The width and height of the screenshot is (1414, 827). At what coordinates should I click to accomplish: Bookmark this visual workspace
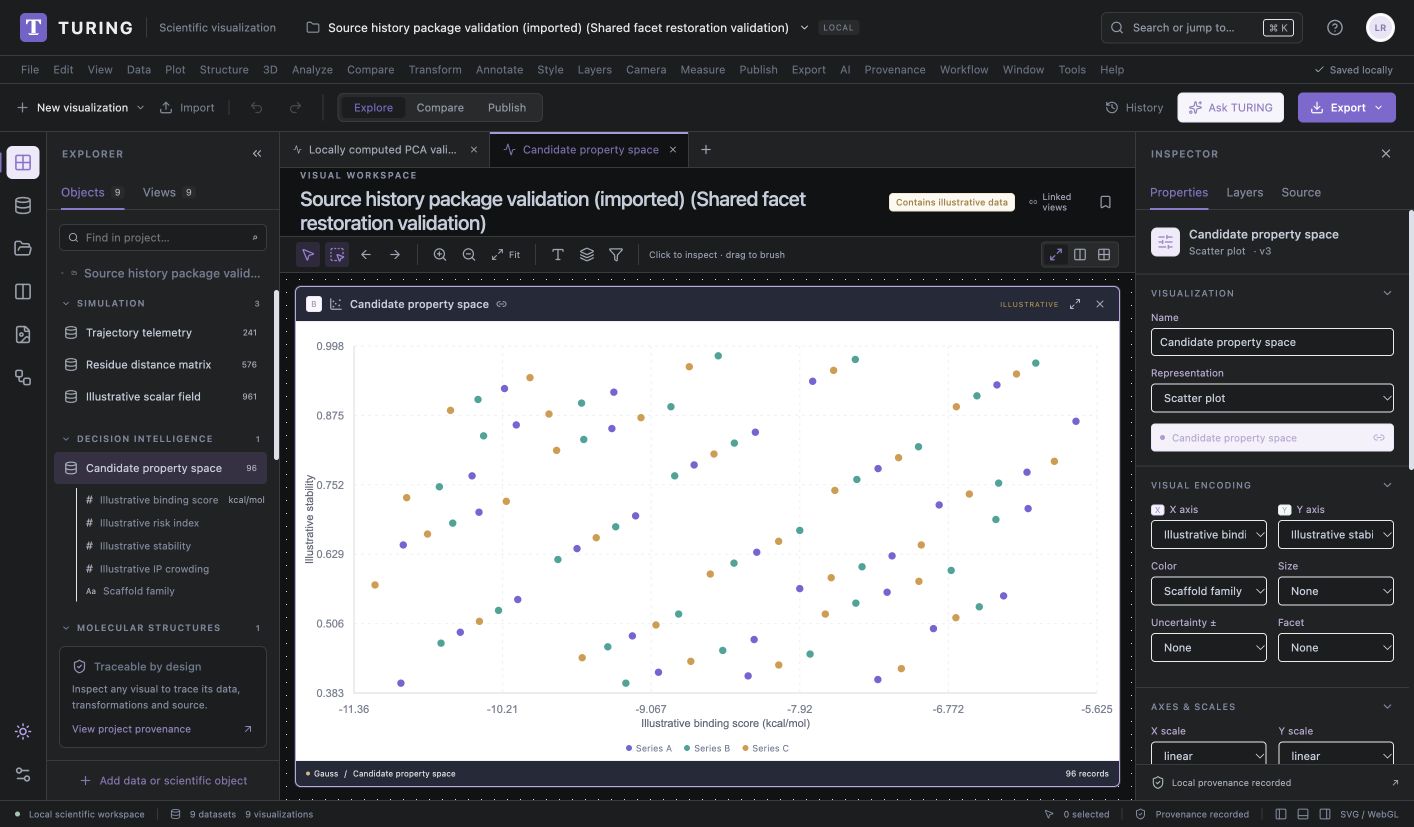click(x=1105, y=202)
